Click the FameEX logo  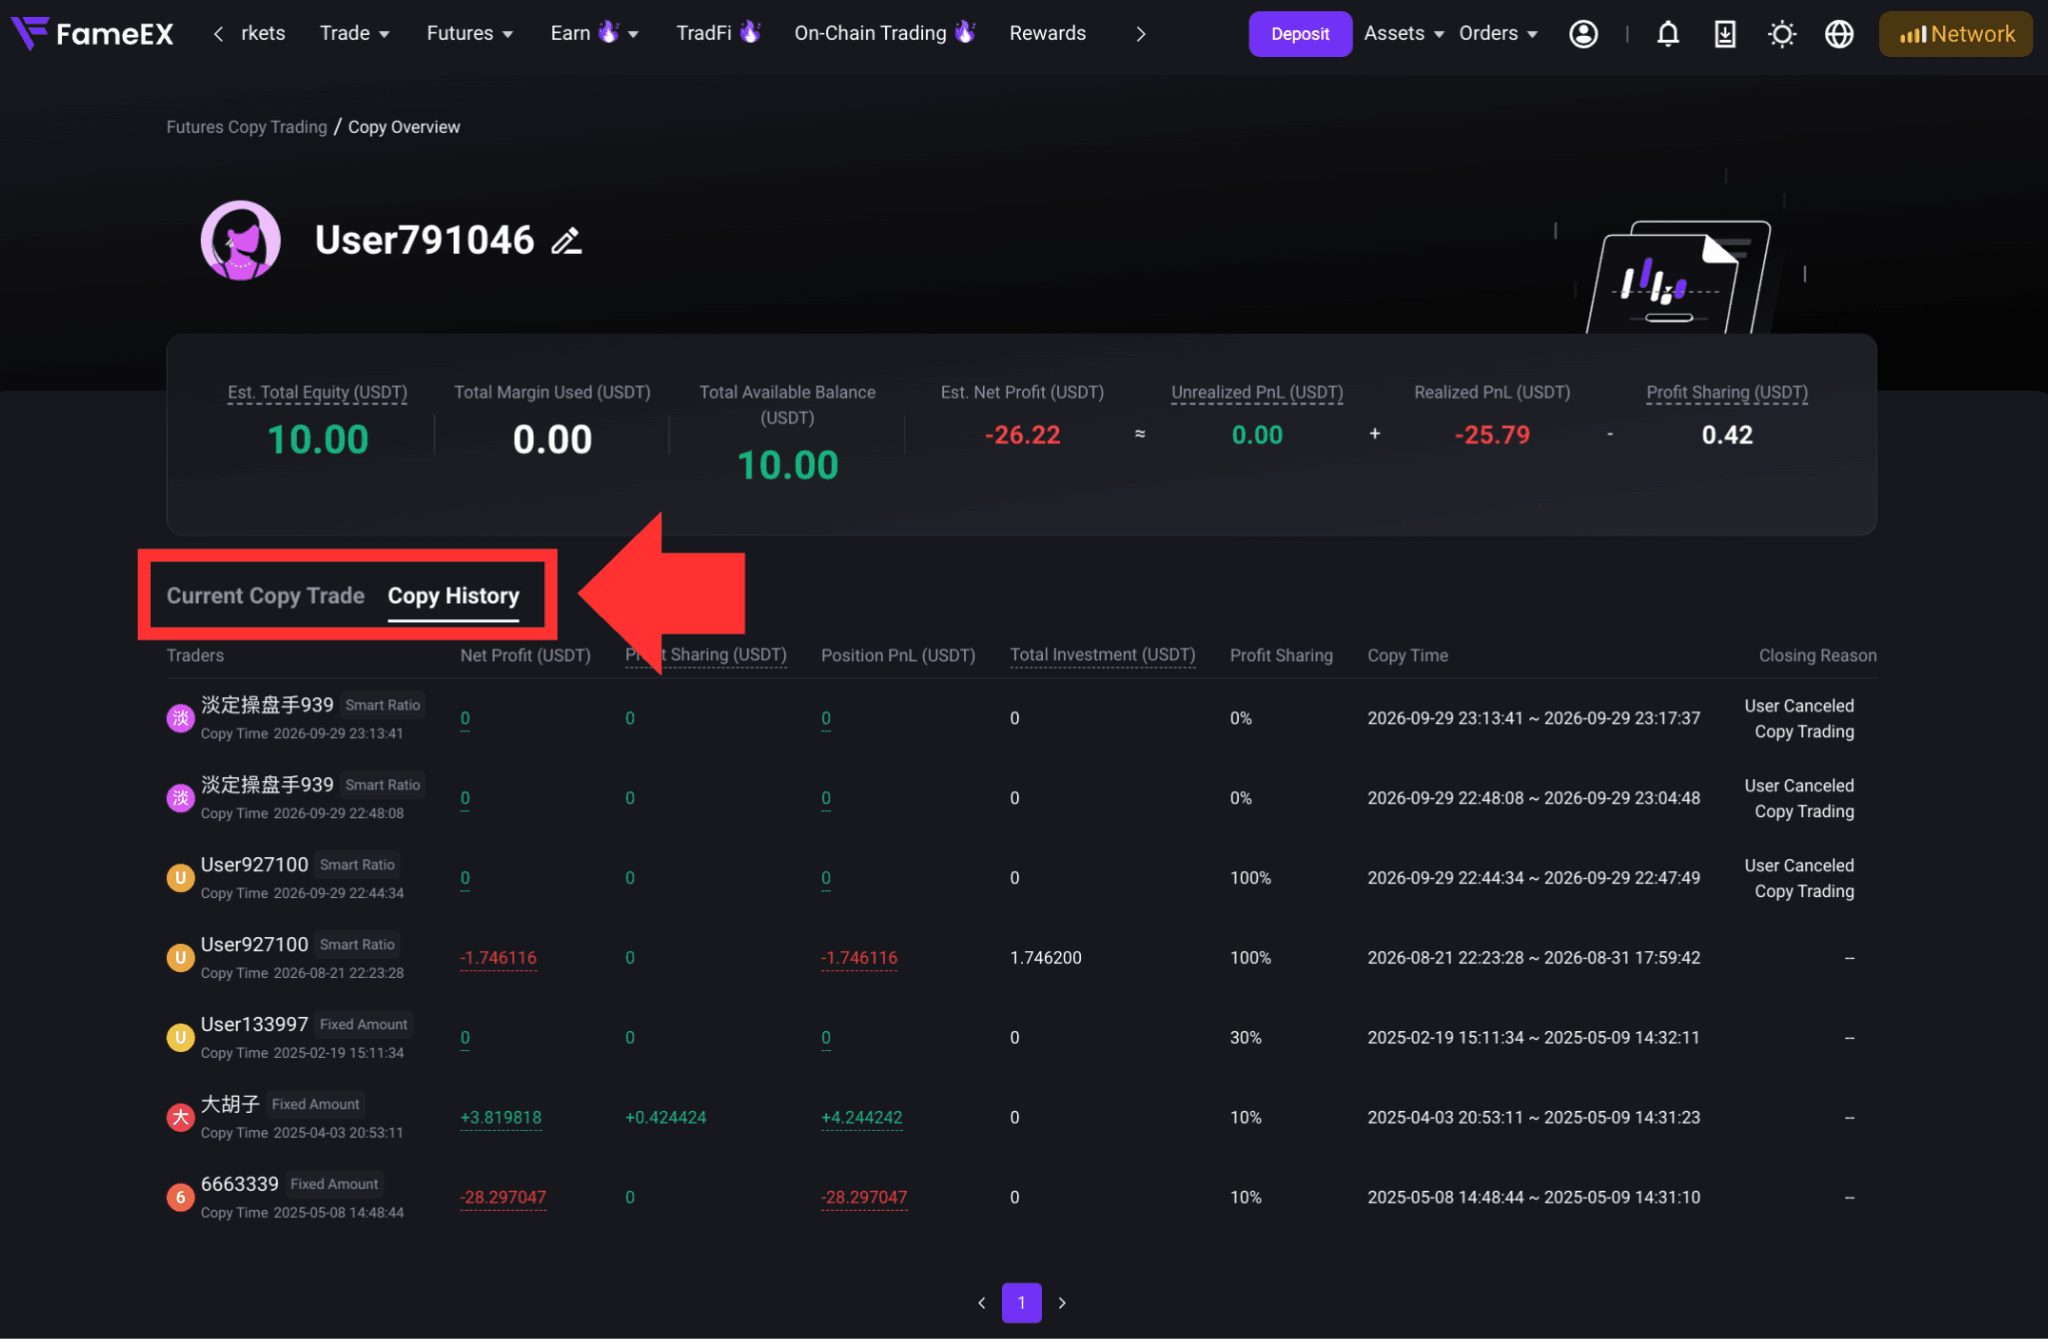pos(92,33)
